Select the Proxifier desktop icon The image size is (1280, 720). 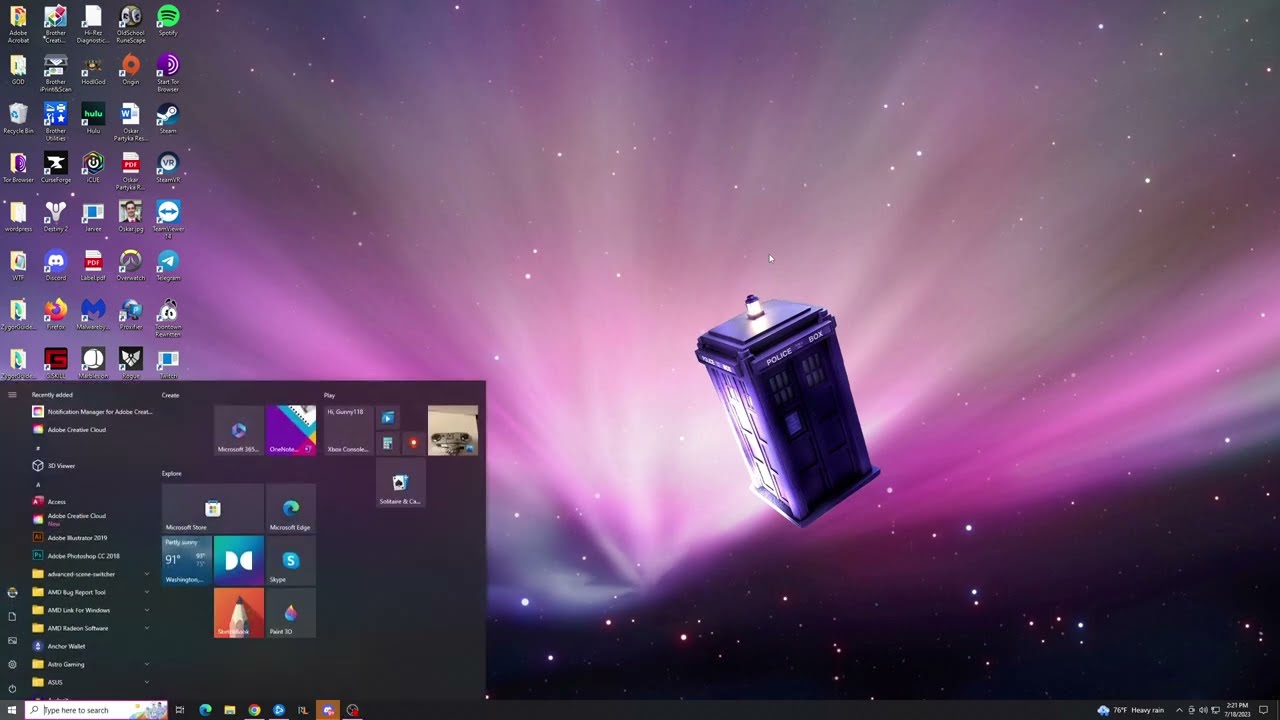[x=130, y=315]
